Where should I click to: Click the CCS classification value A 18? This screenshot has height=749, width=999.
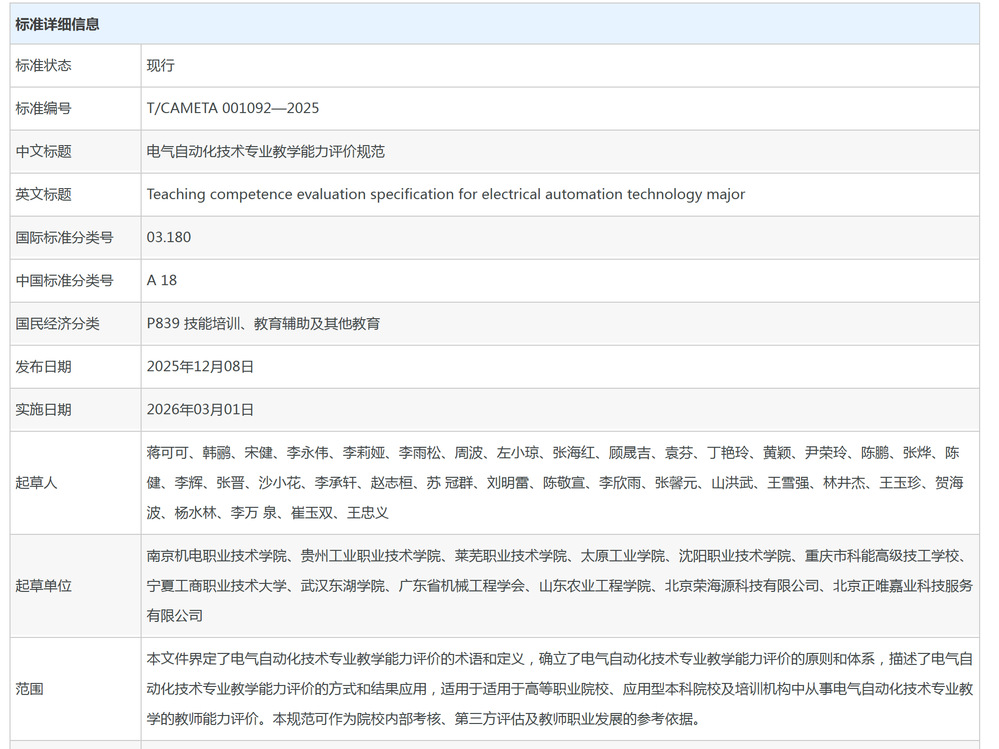162,281
